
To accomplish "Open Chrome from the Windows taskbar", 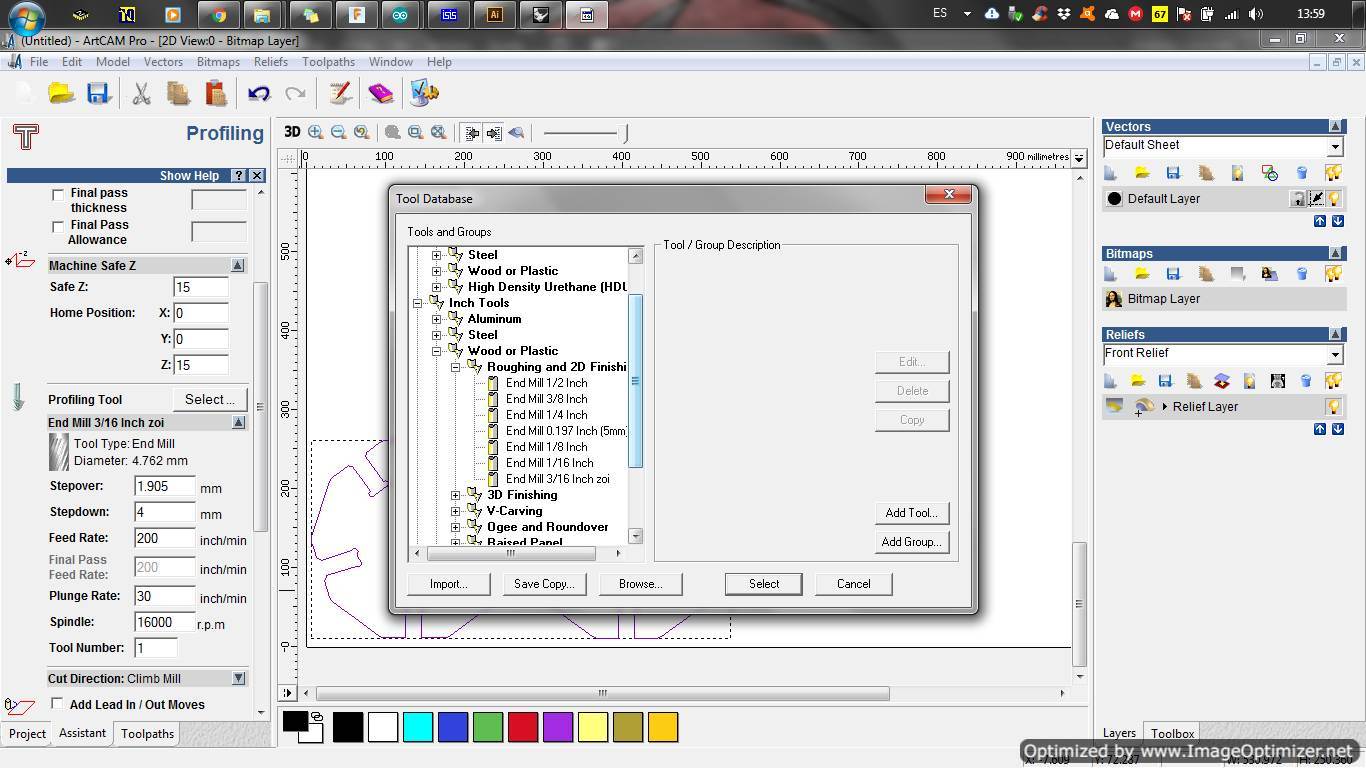I will coord(218,15).
